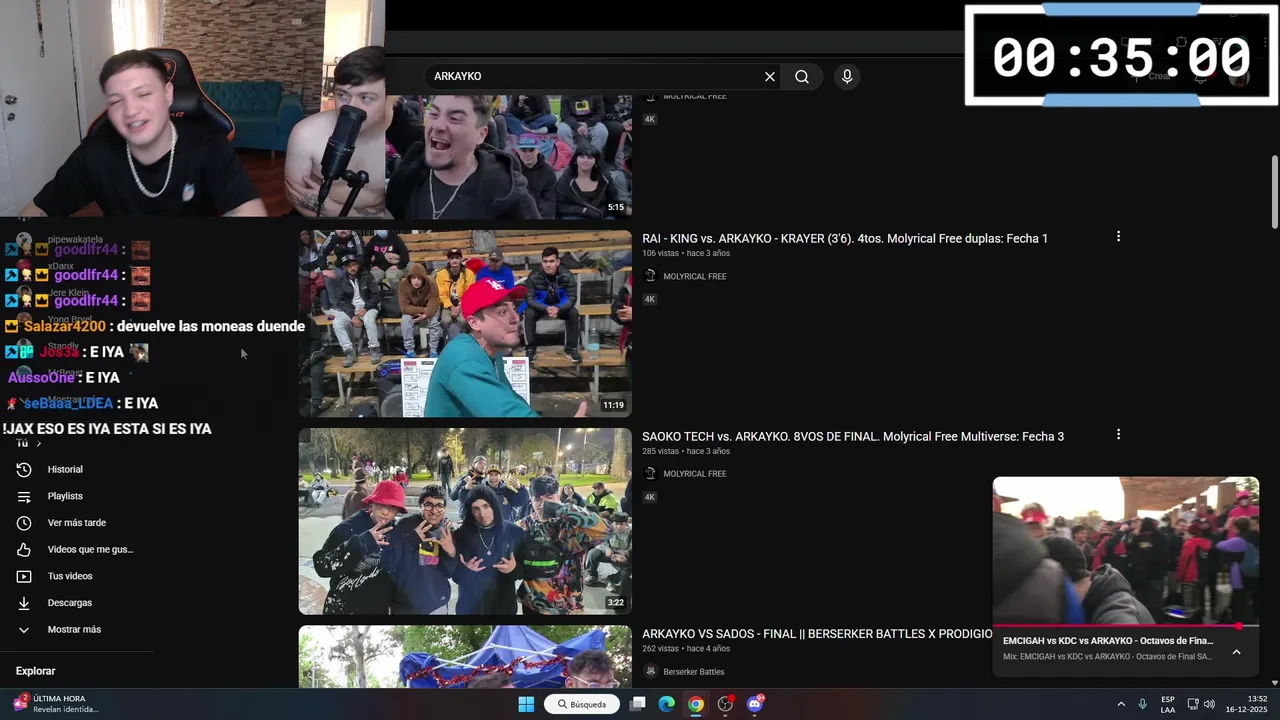Open Descargas in the sidebar
Image resolution: width=1280 pixels, height=720 pixels.
pos(70,603)
